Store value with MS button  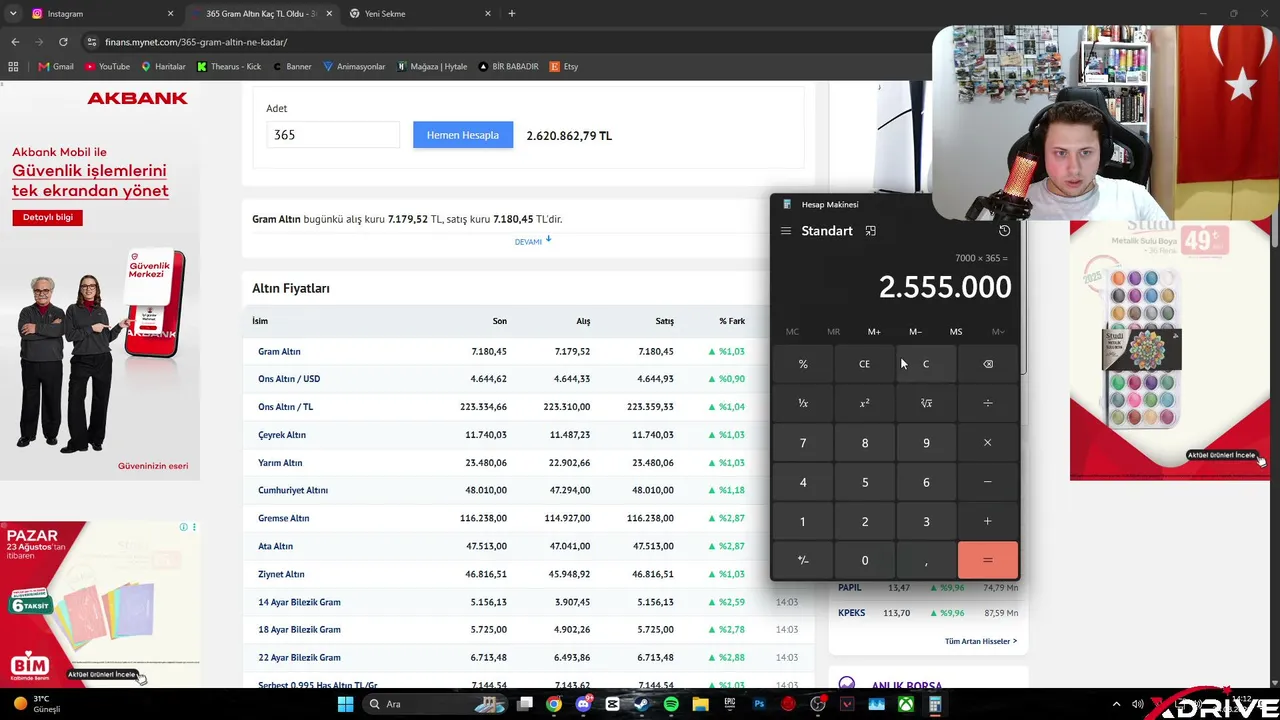(x=956, y=332)
